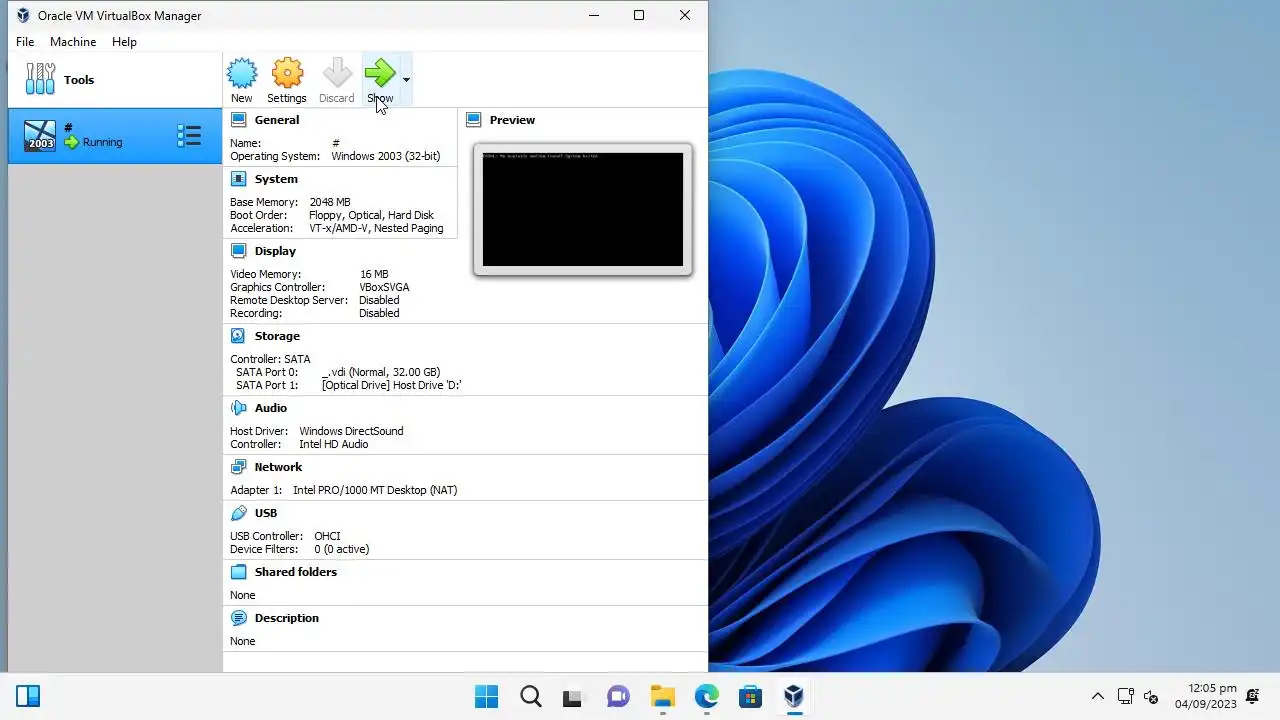Screen dimensions: 1280x720
Task: Click the Display section icon
Action: click(x=238, y=251)
